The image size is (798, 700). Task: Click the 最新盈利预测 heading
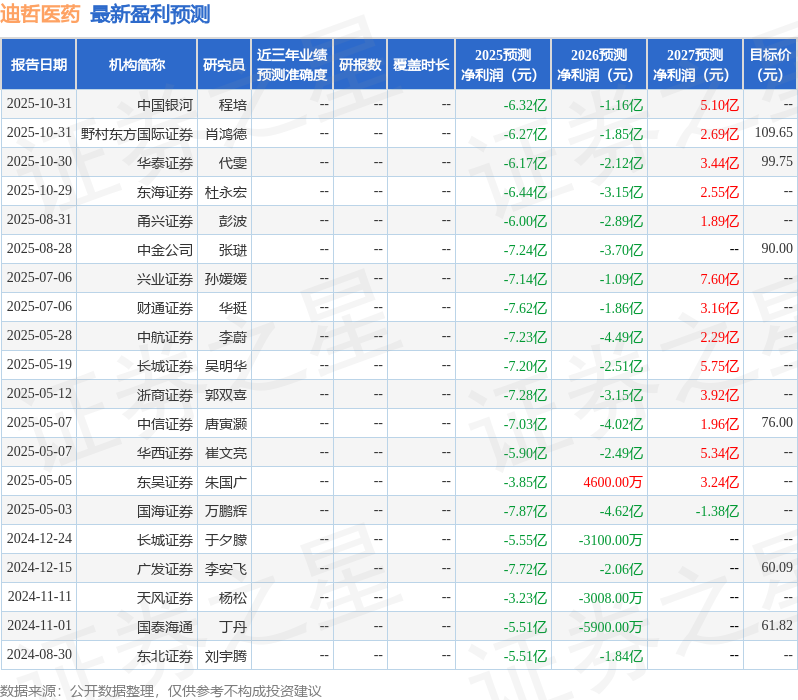click(x=150, y=14)
